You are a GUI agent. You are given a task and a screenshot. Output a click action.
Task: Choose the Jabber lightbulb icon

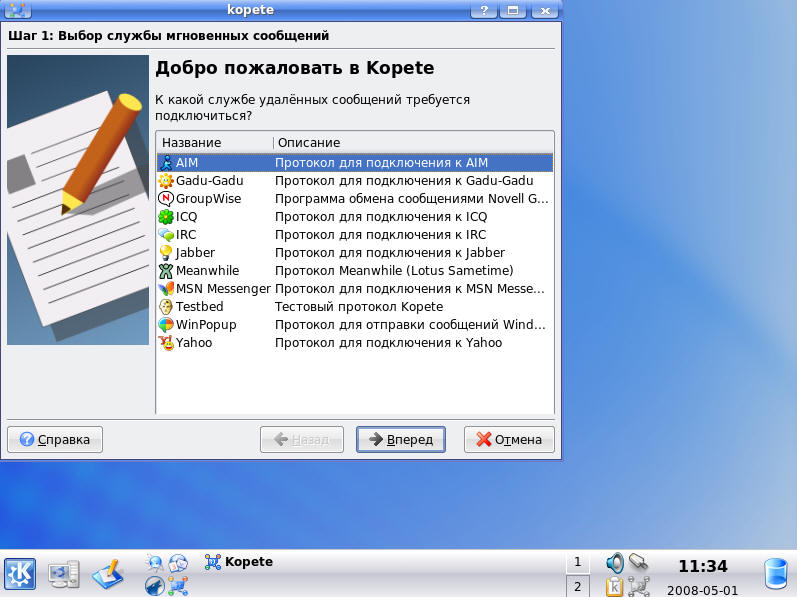(166, 253)
